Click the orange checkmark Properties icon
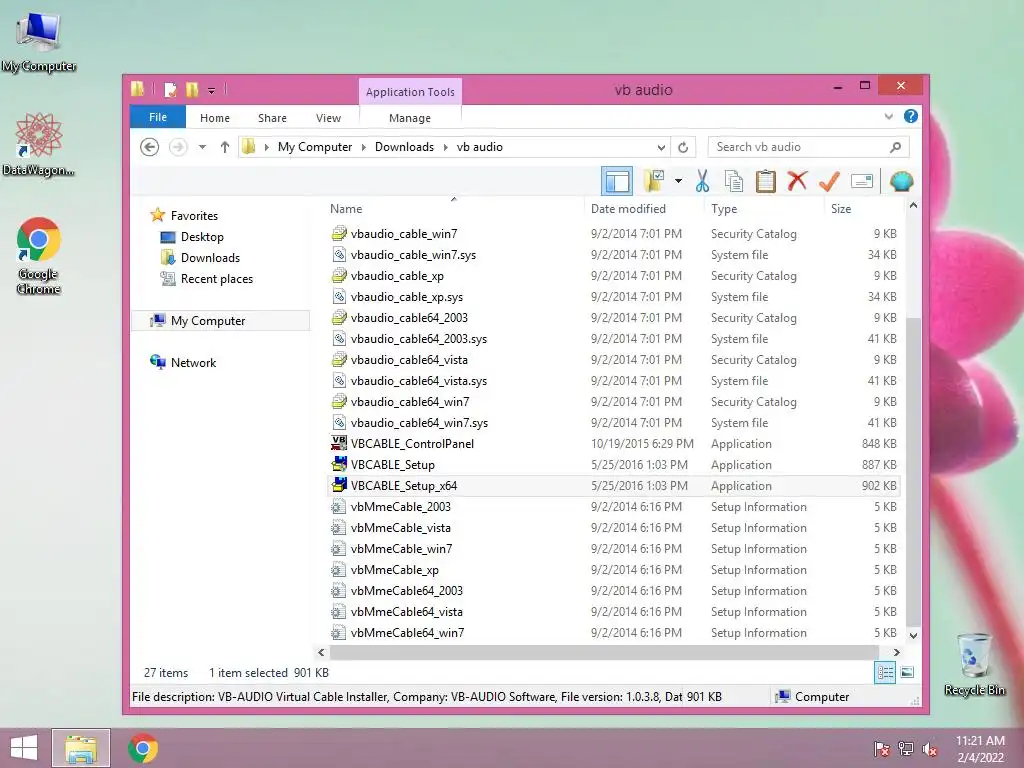Viewport: 1024px width, 768px height. [829, 181]
